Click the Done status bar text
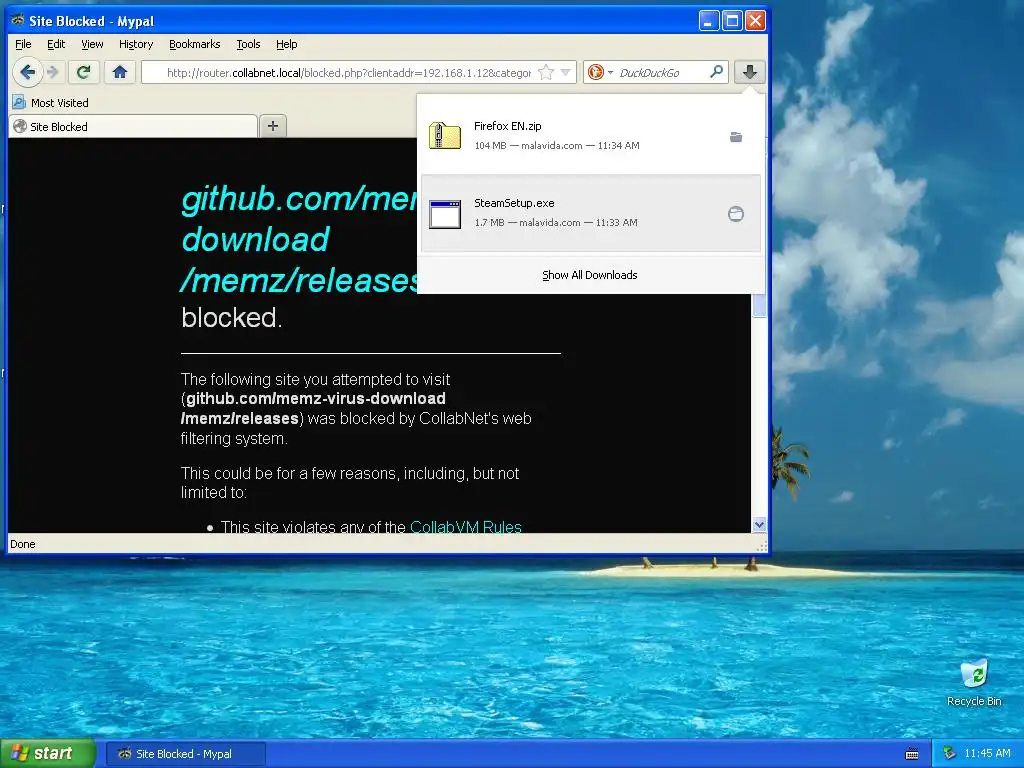1024x768 pixels. pyautogui.click(x=23, y=544)
